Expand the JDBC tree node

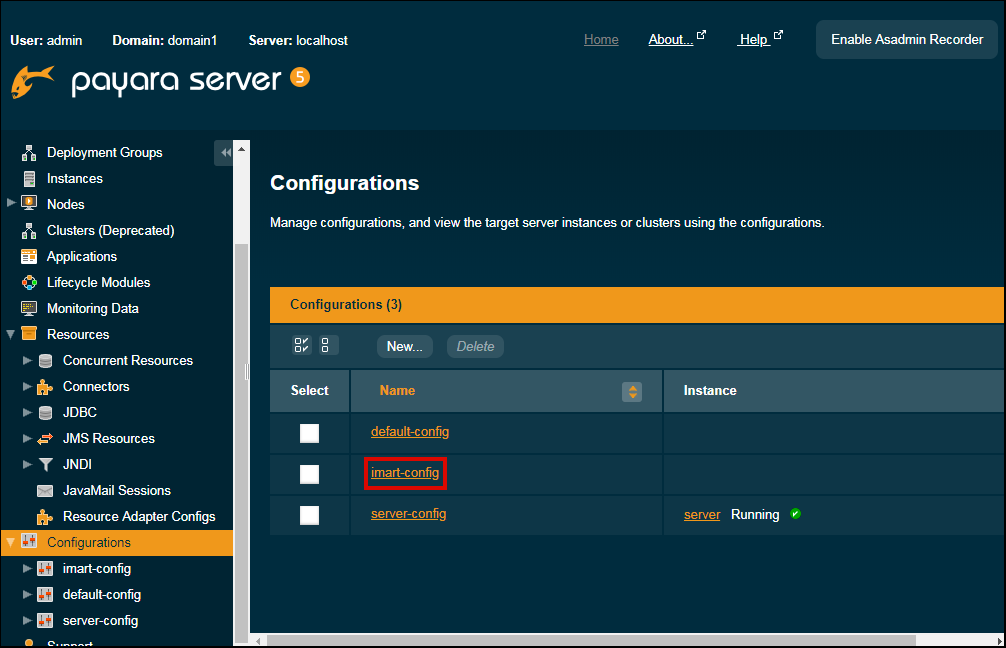coord(27,413)
